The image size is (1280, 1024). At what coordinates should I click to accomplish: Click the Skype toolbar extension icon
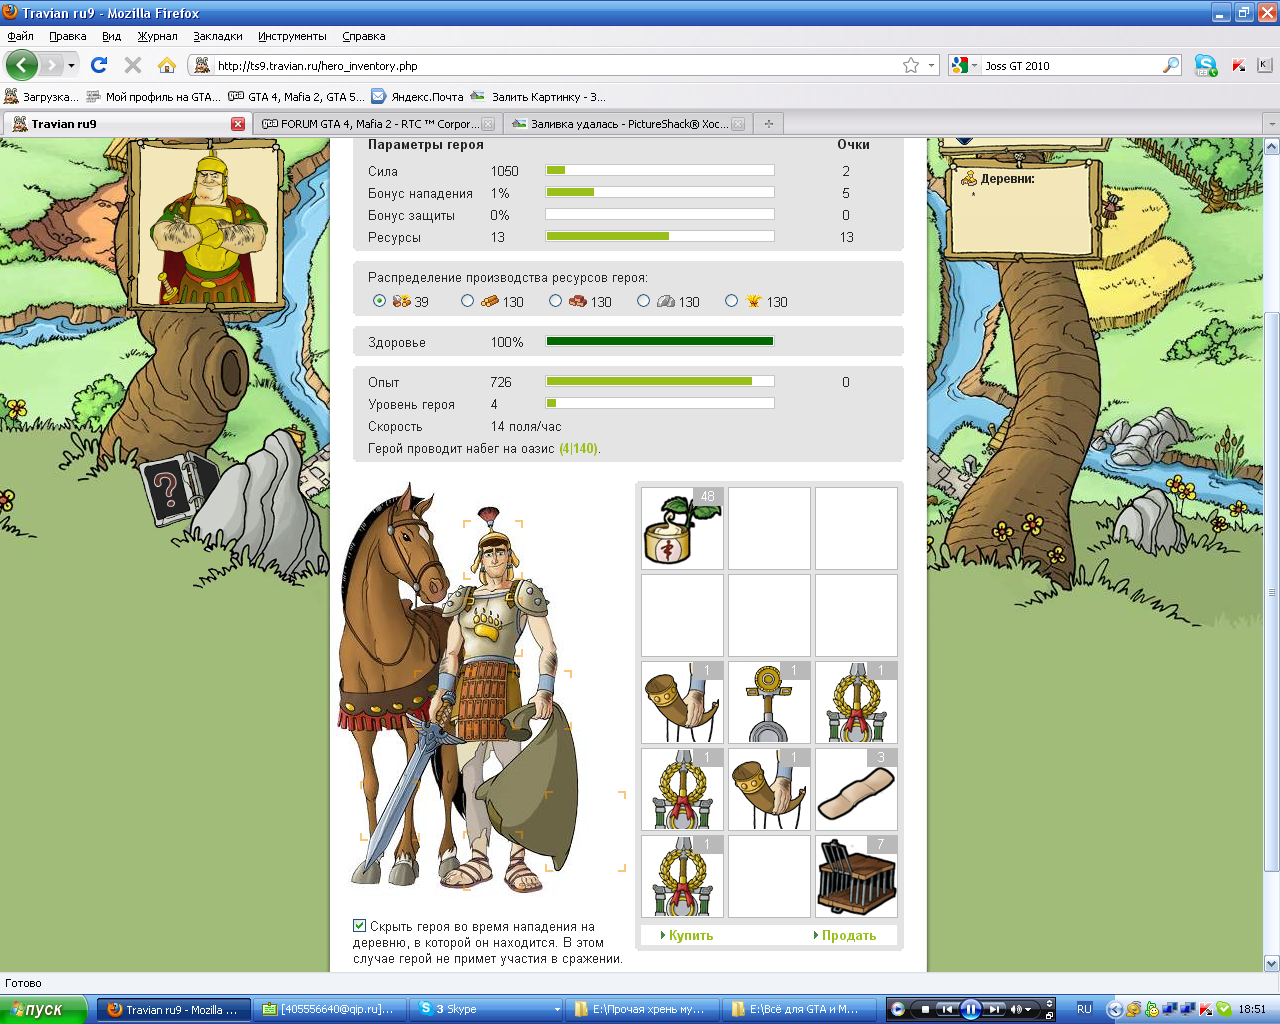1206,66
